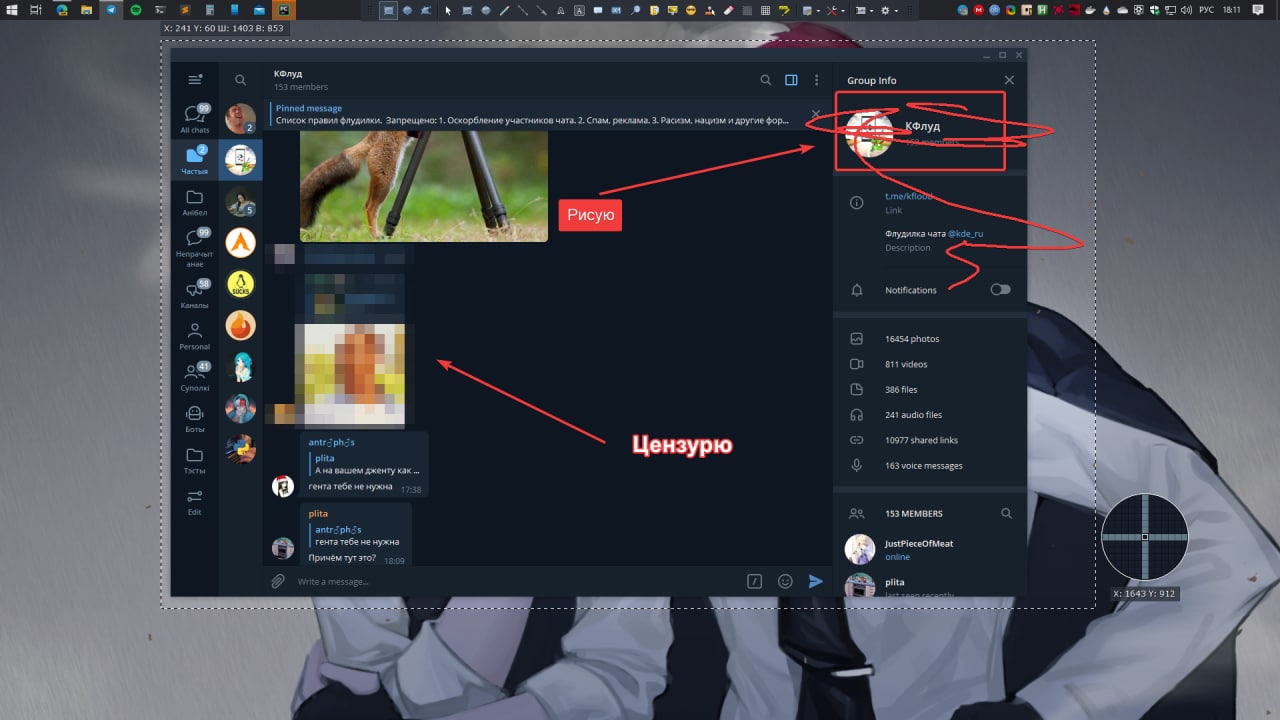Viewport: 1280px width, 720px height.
Task: Open the Тэсты folder
Action: click(195, 459)
